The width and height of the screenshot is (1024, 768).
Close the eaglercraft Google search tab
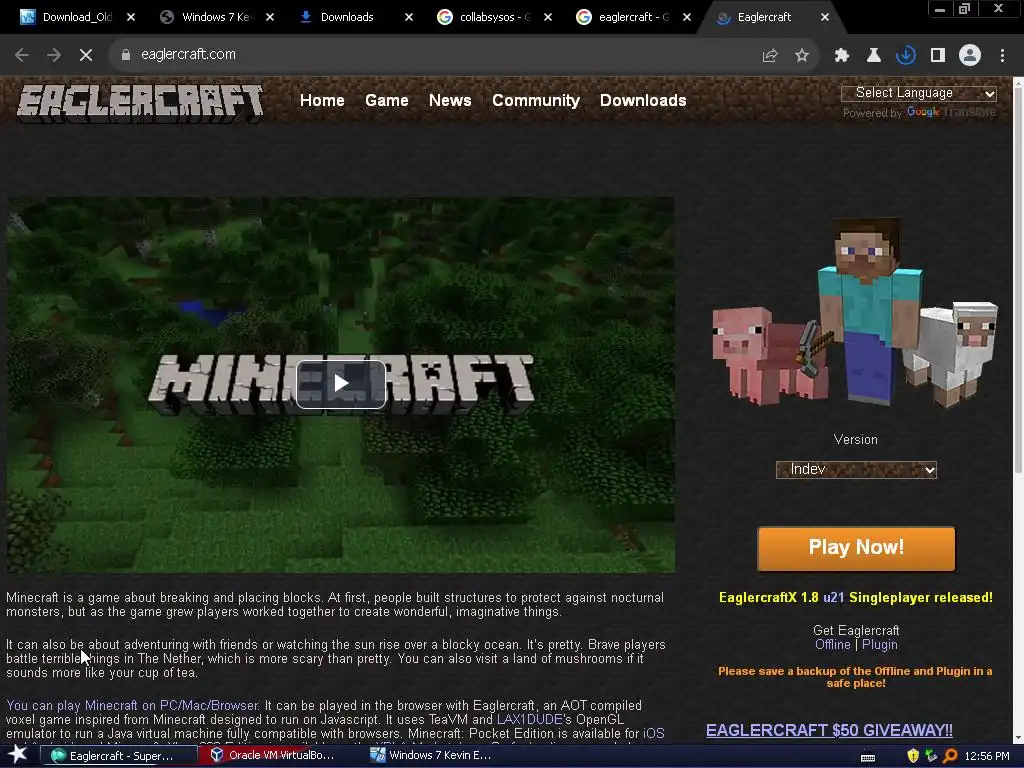coord(687,17)
